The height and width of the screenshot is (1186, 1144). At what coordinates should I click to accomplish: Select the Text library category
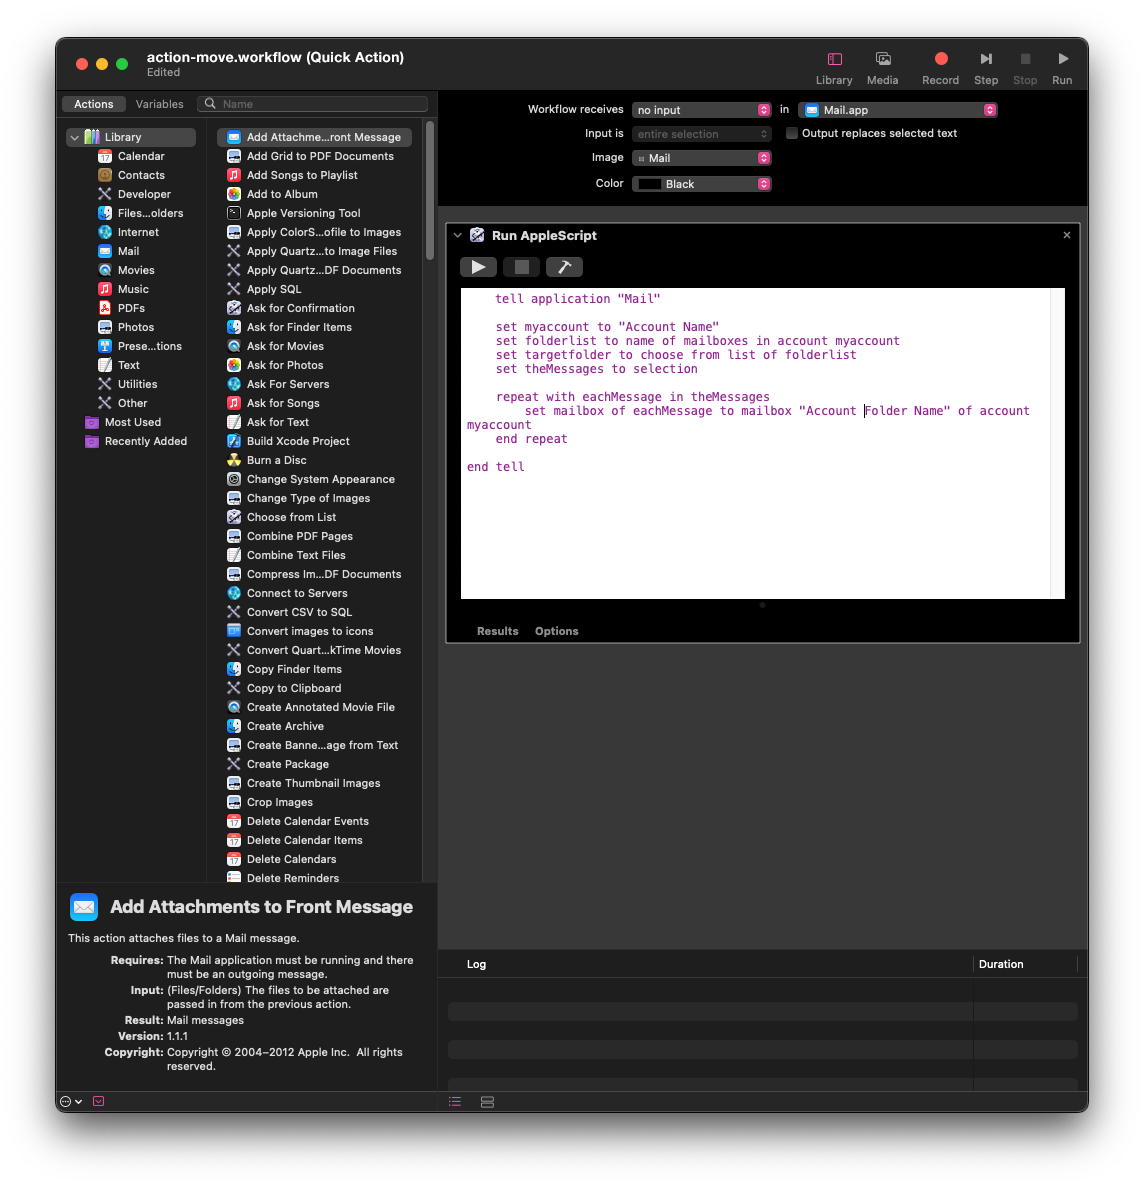[x=119, y=365]
